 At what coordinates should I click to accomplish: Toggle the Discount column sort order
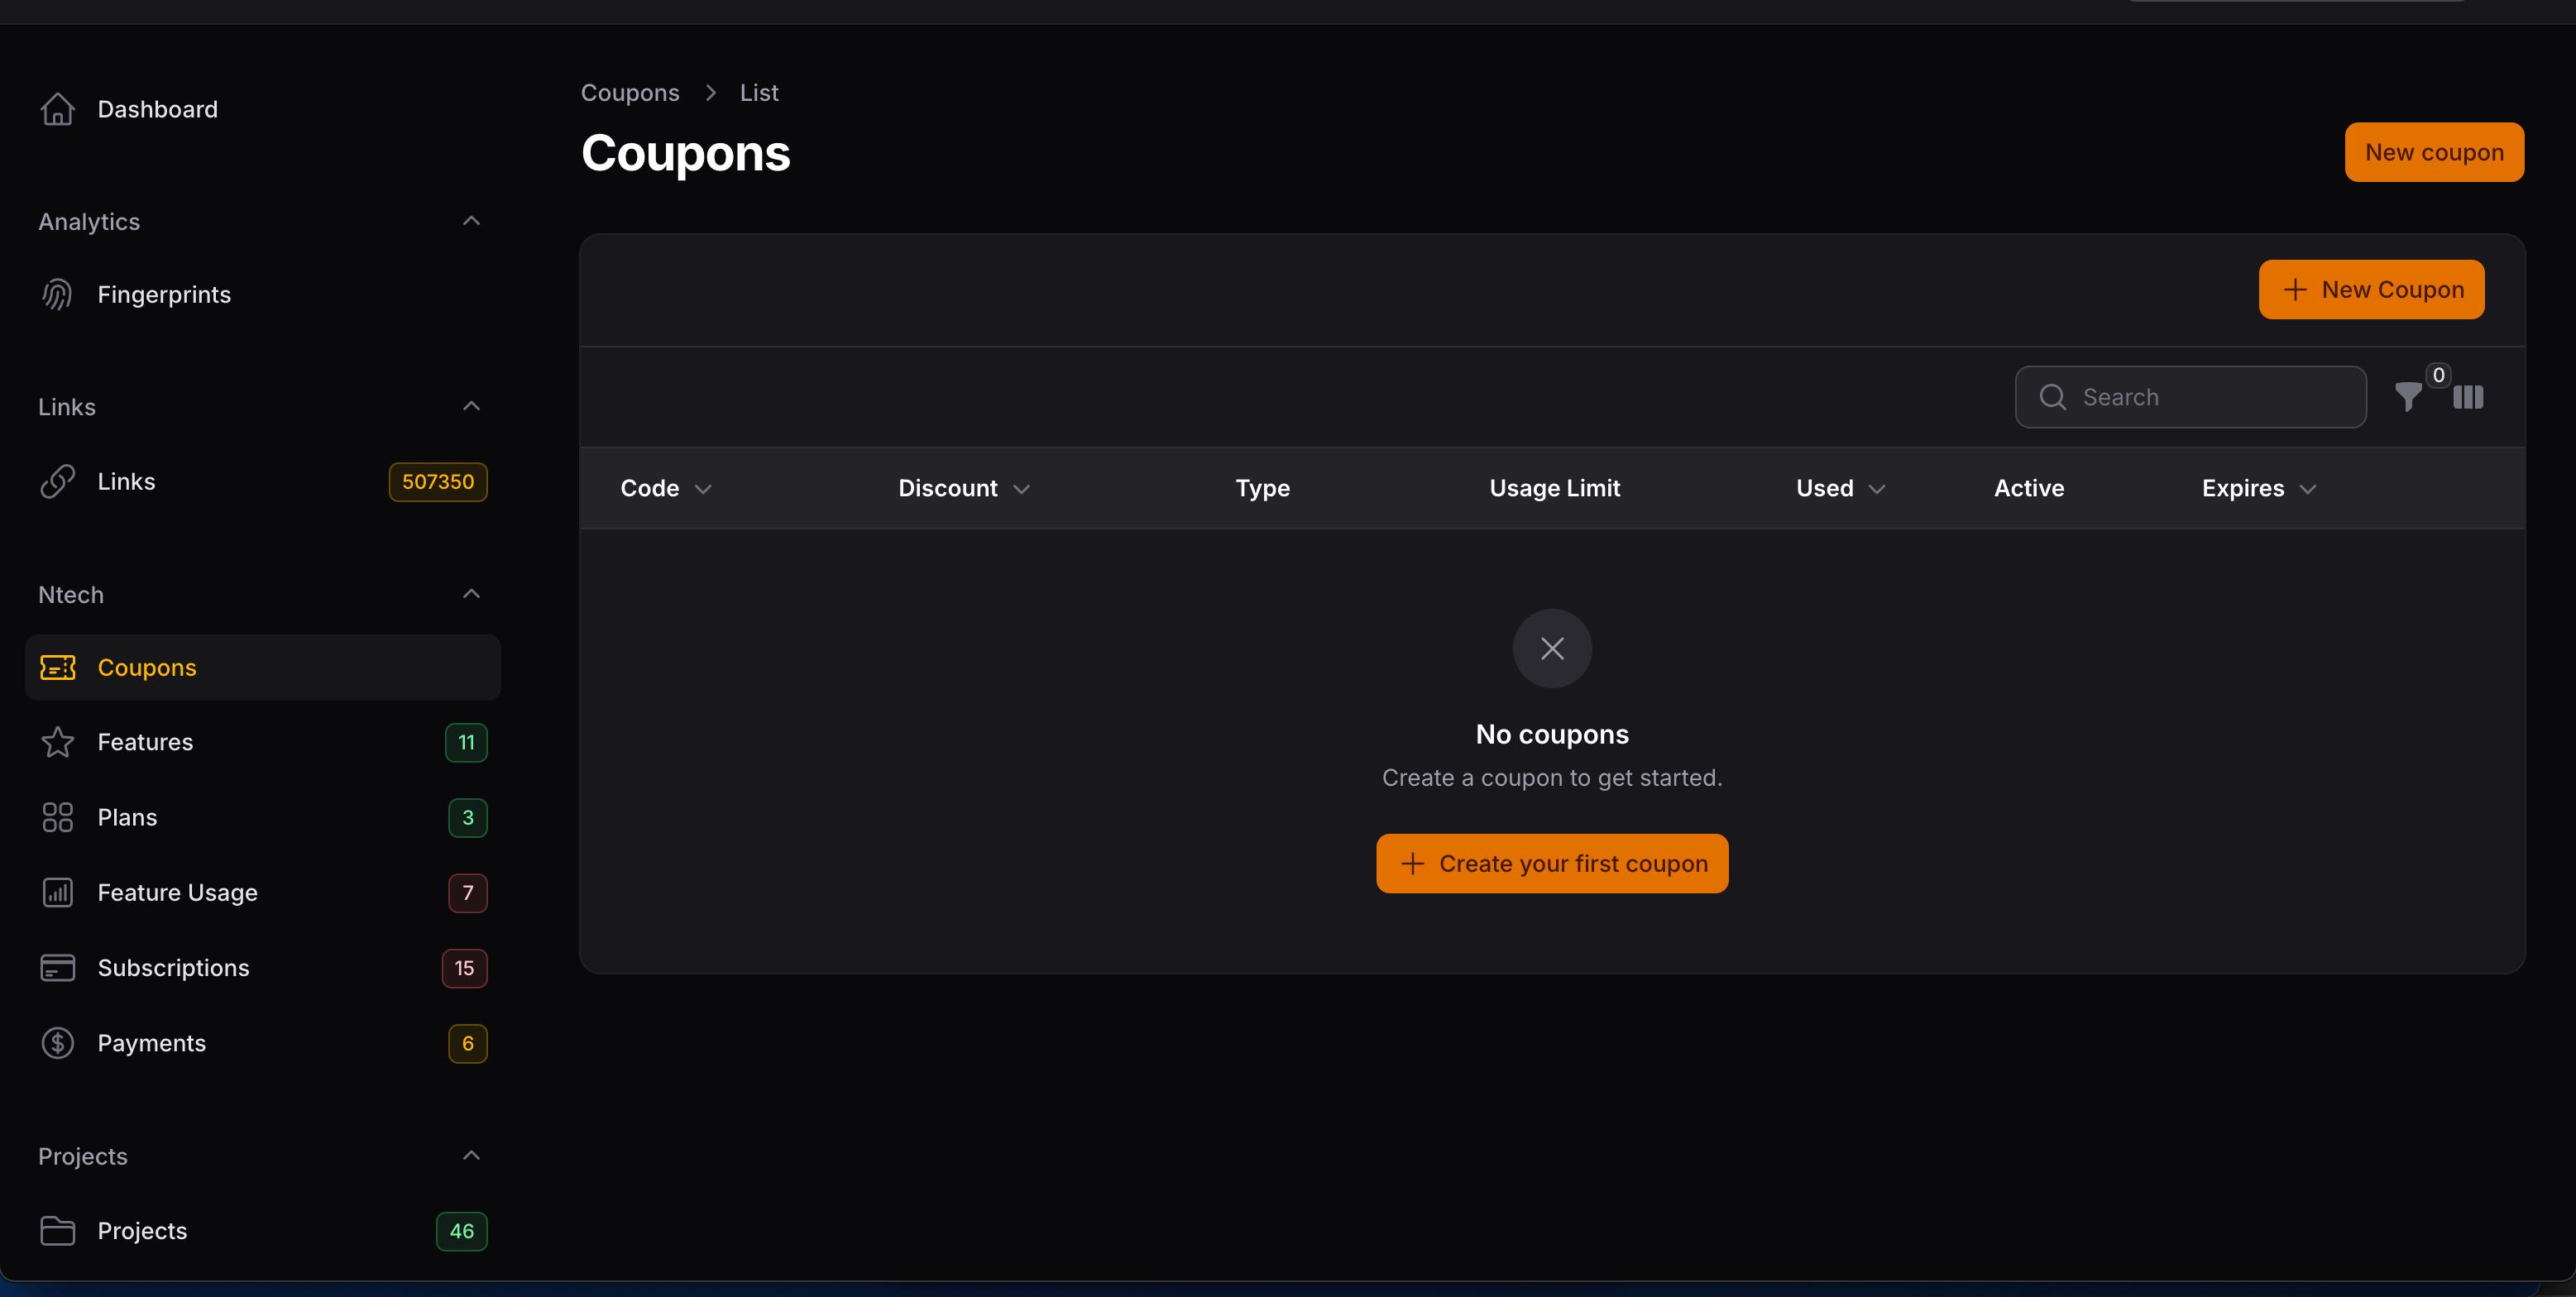click(1022, 489)
